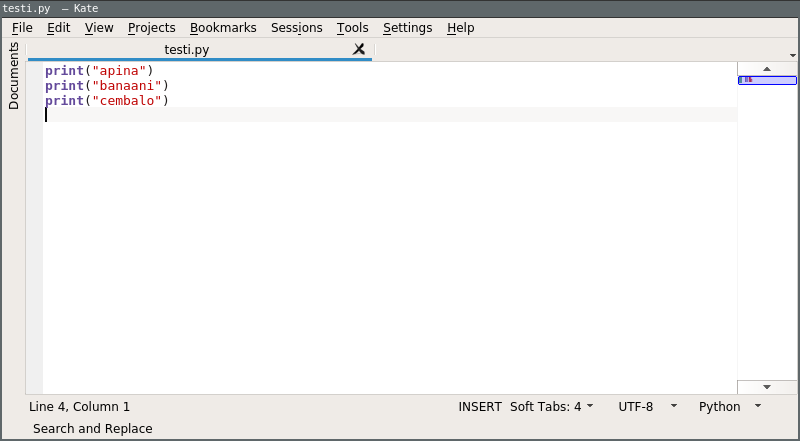Toggle the Search and Replace panel
This screenshot has width=800, height=441.
[x=92, y=429]
